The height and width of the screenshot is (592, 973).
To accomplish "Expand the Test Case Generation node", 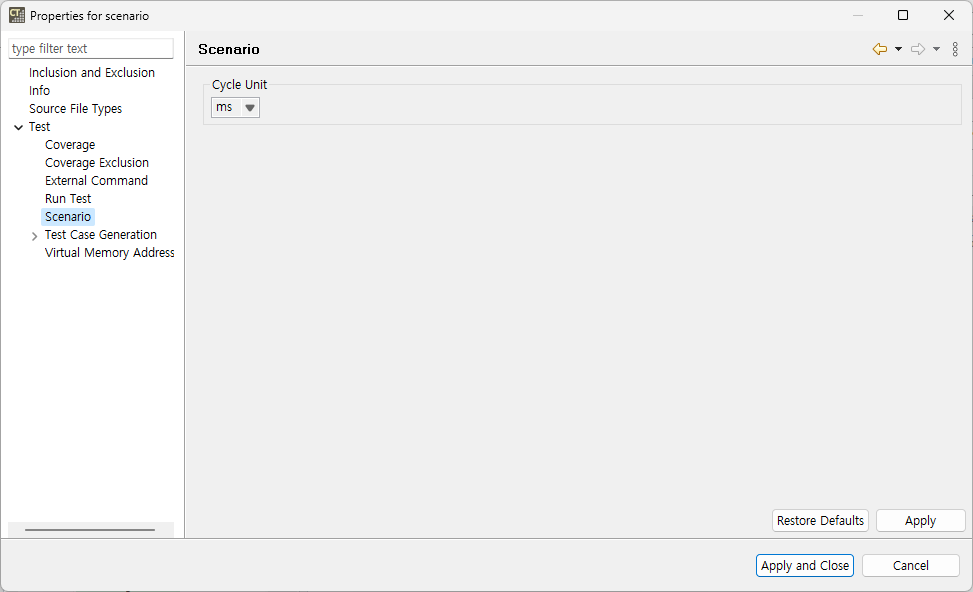I will (35, 236).
